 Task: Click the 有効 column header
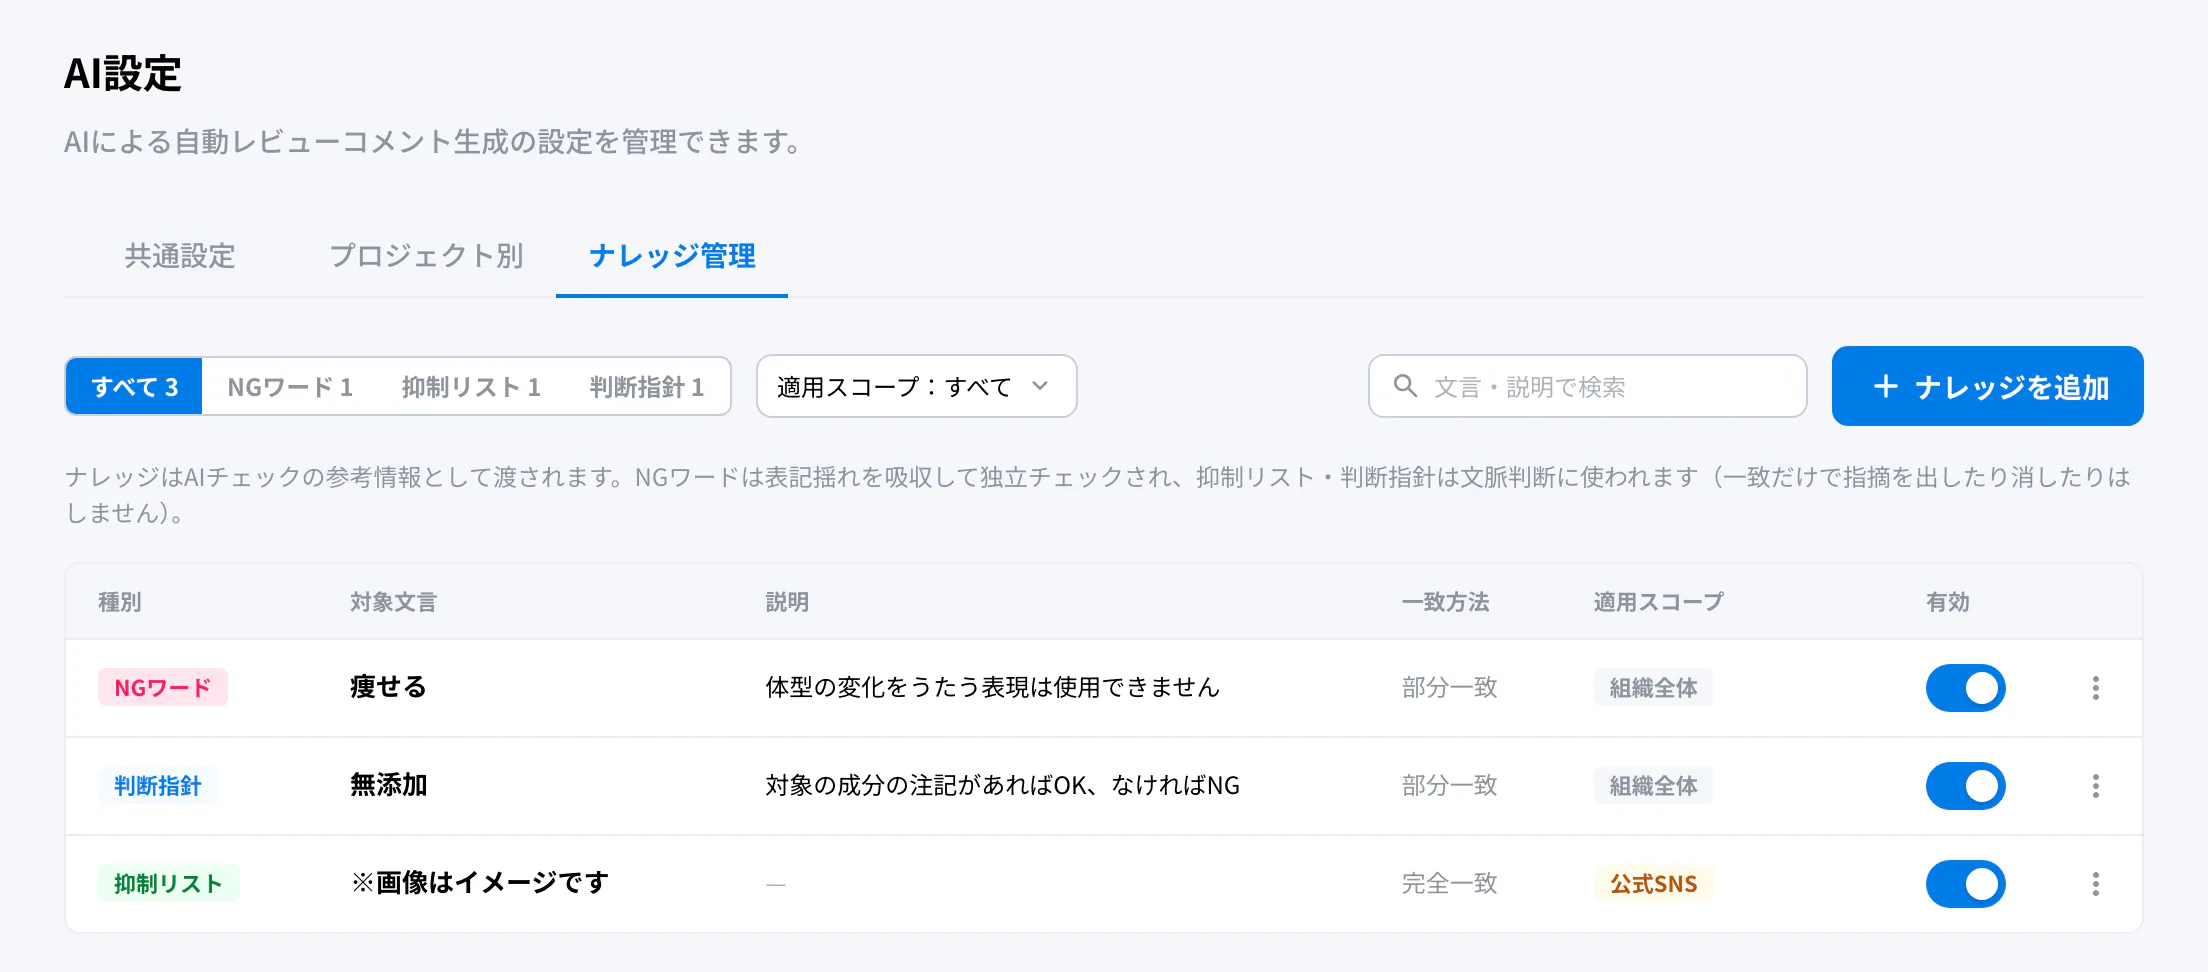tap(1947, 602)
